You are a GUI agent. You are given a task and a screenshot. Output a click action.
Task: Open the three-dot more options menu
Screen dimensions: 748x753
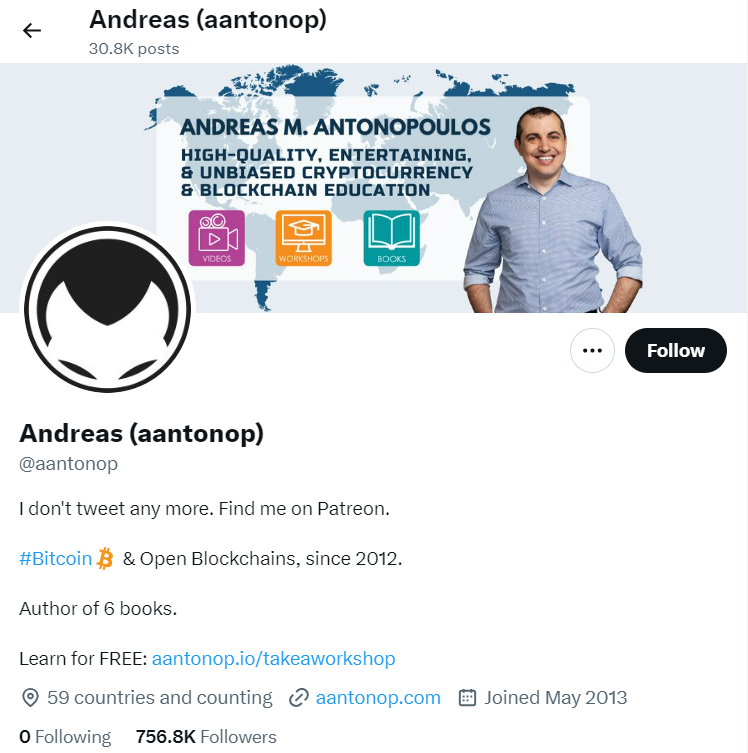coord(592,351)
